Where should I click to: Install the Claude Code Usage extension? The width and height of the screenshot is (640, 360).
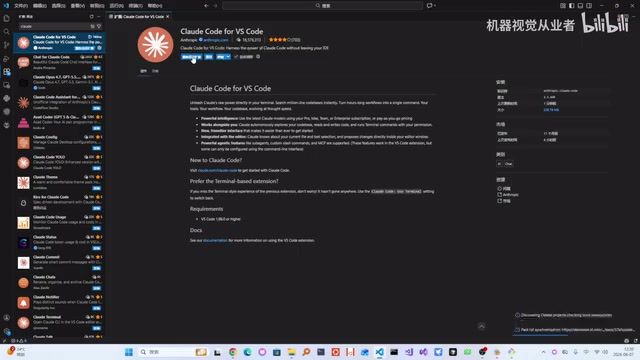click(x=97, y=228)
